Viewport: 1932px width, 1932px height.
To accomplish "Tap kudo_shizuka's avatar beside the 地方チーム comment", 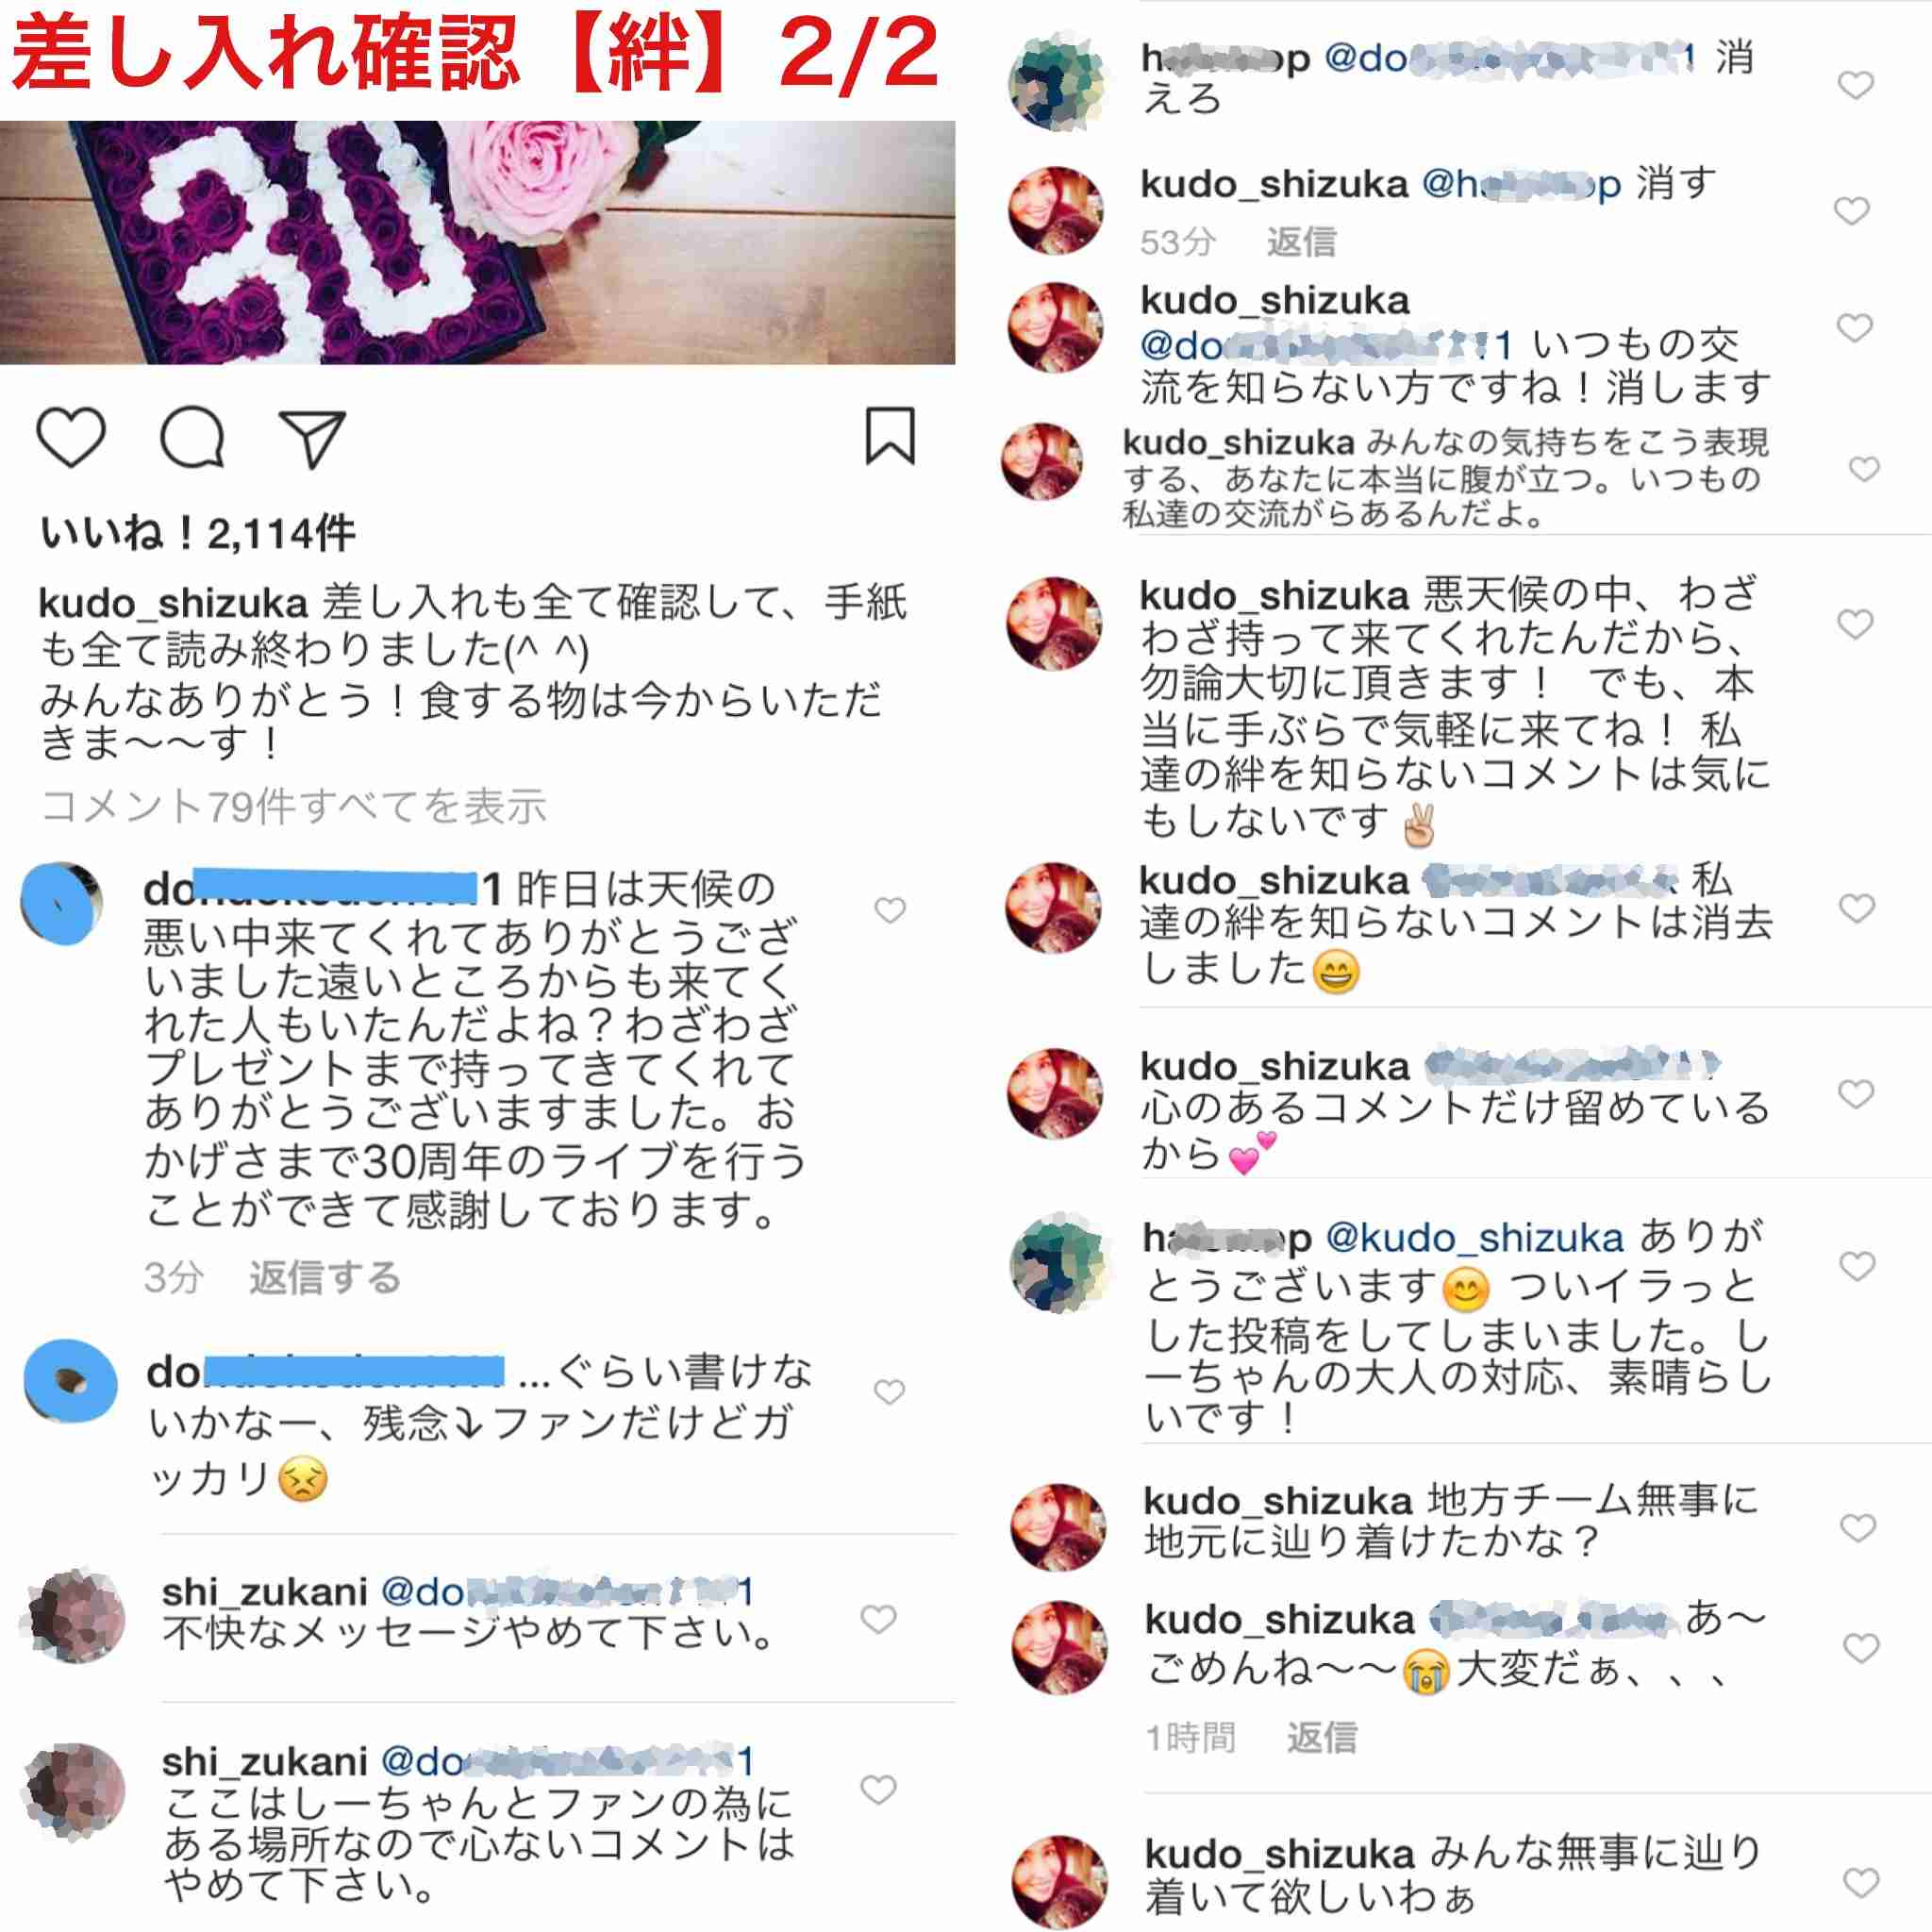I will (x=1058, y=1527).
